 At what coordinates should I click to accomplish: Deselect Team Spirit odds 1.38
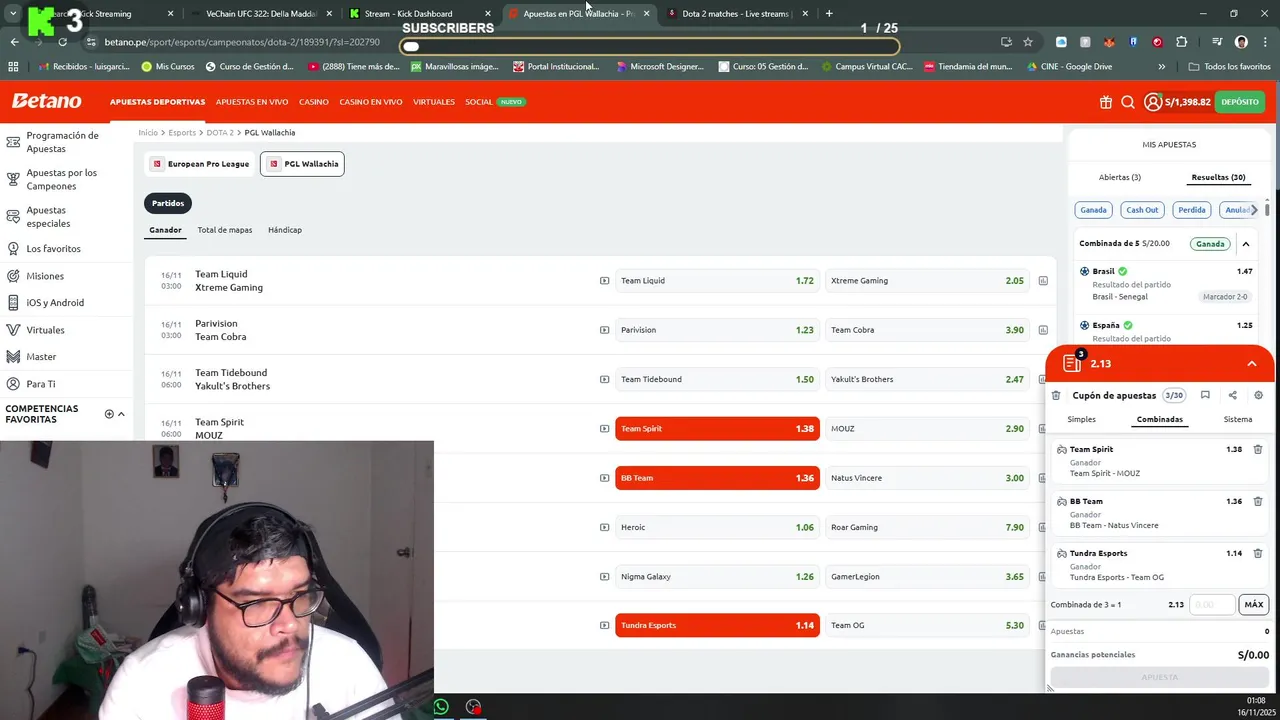point(717,429)
